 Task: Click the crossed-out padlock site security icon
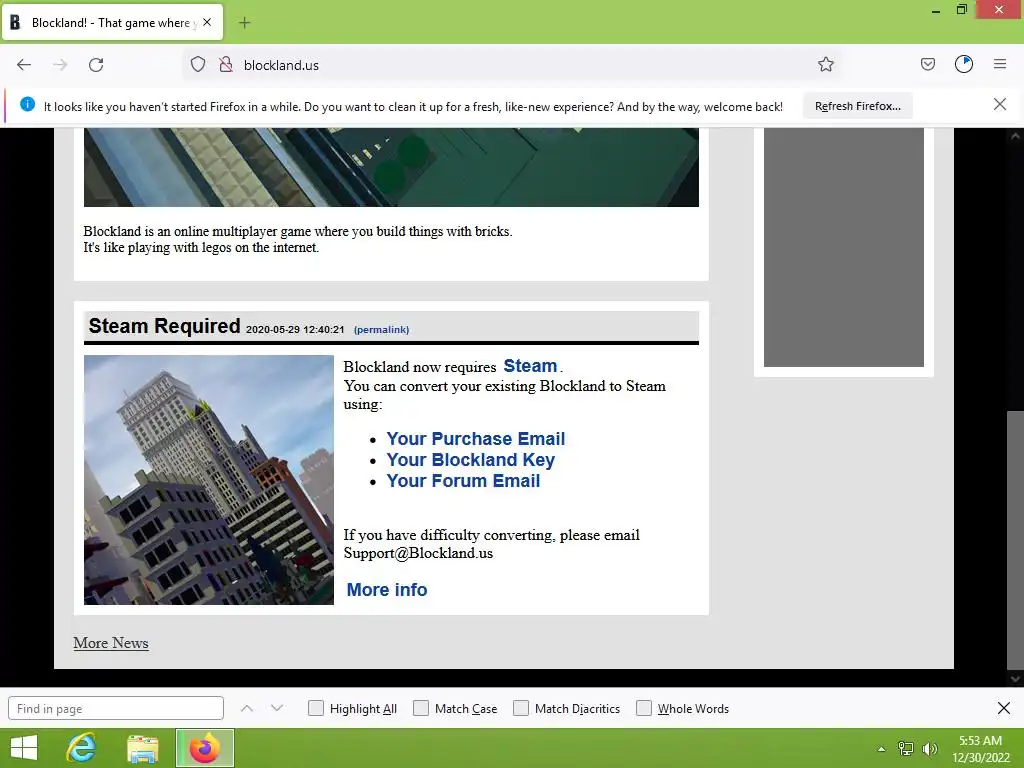click(226, 65)
